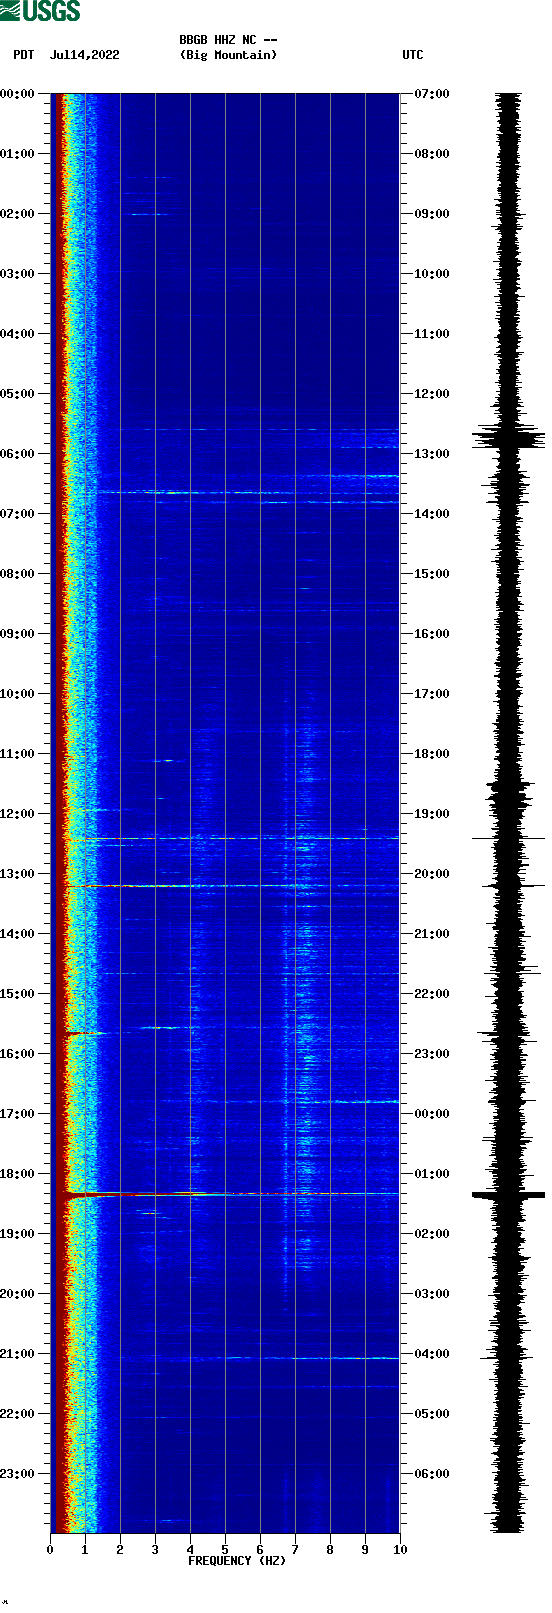Screen dimensions: 552x1613
Task: Click the UTC timezone label
Action: [x=413, y=55]
